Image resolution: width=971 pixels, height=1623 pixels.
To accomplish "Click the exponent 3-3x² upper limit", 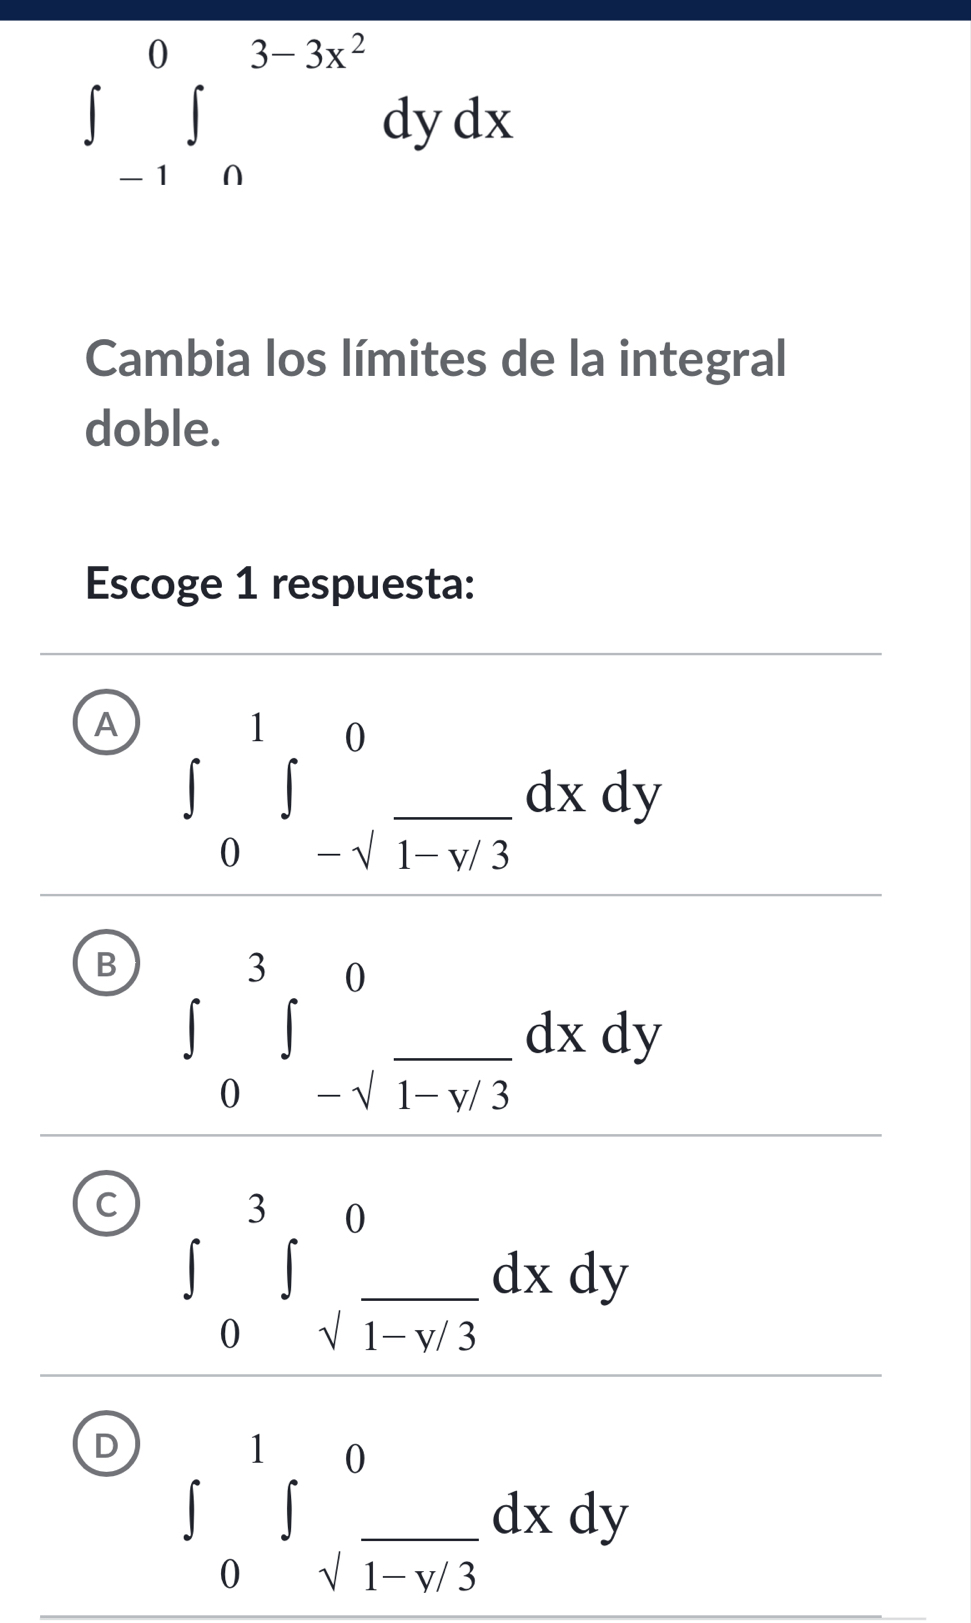I will click(x=307, y=50).
